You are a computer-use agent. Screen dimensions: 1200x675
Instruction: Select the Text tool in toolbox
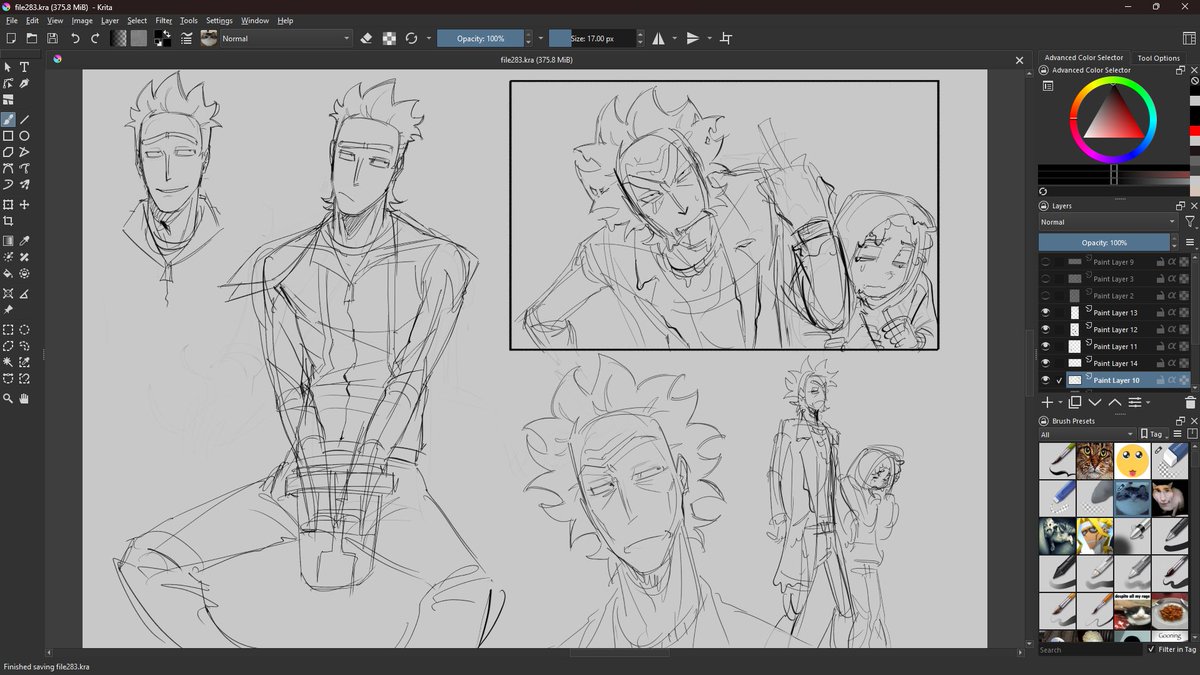tap(24, 67)
